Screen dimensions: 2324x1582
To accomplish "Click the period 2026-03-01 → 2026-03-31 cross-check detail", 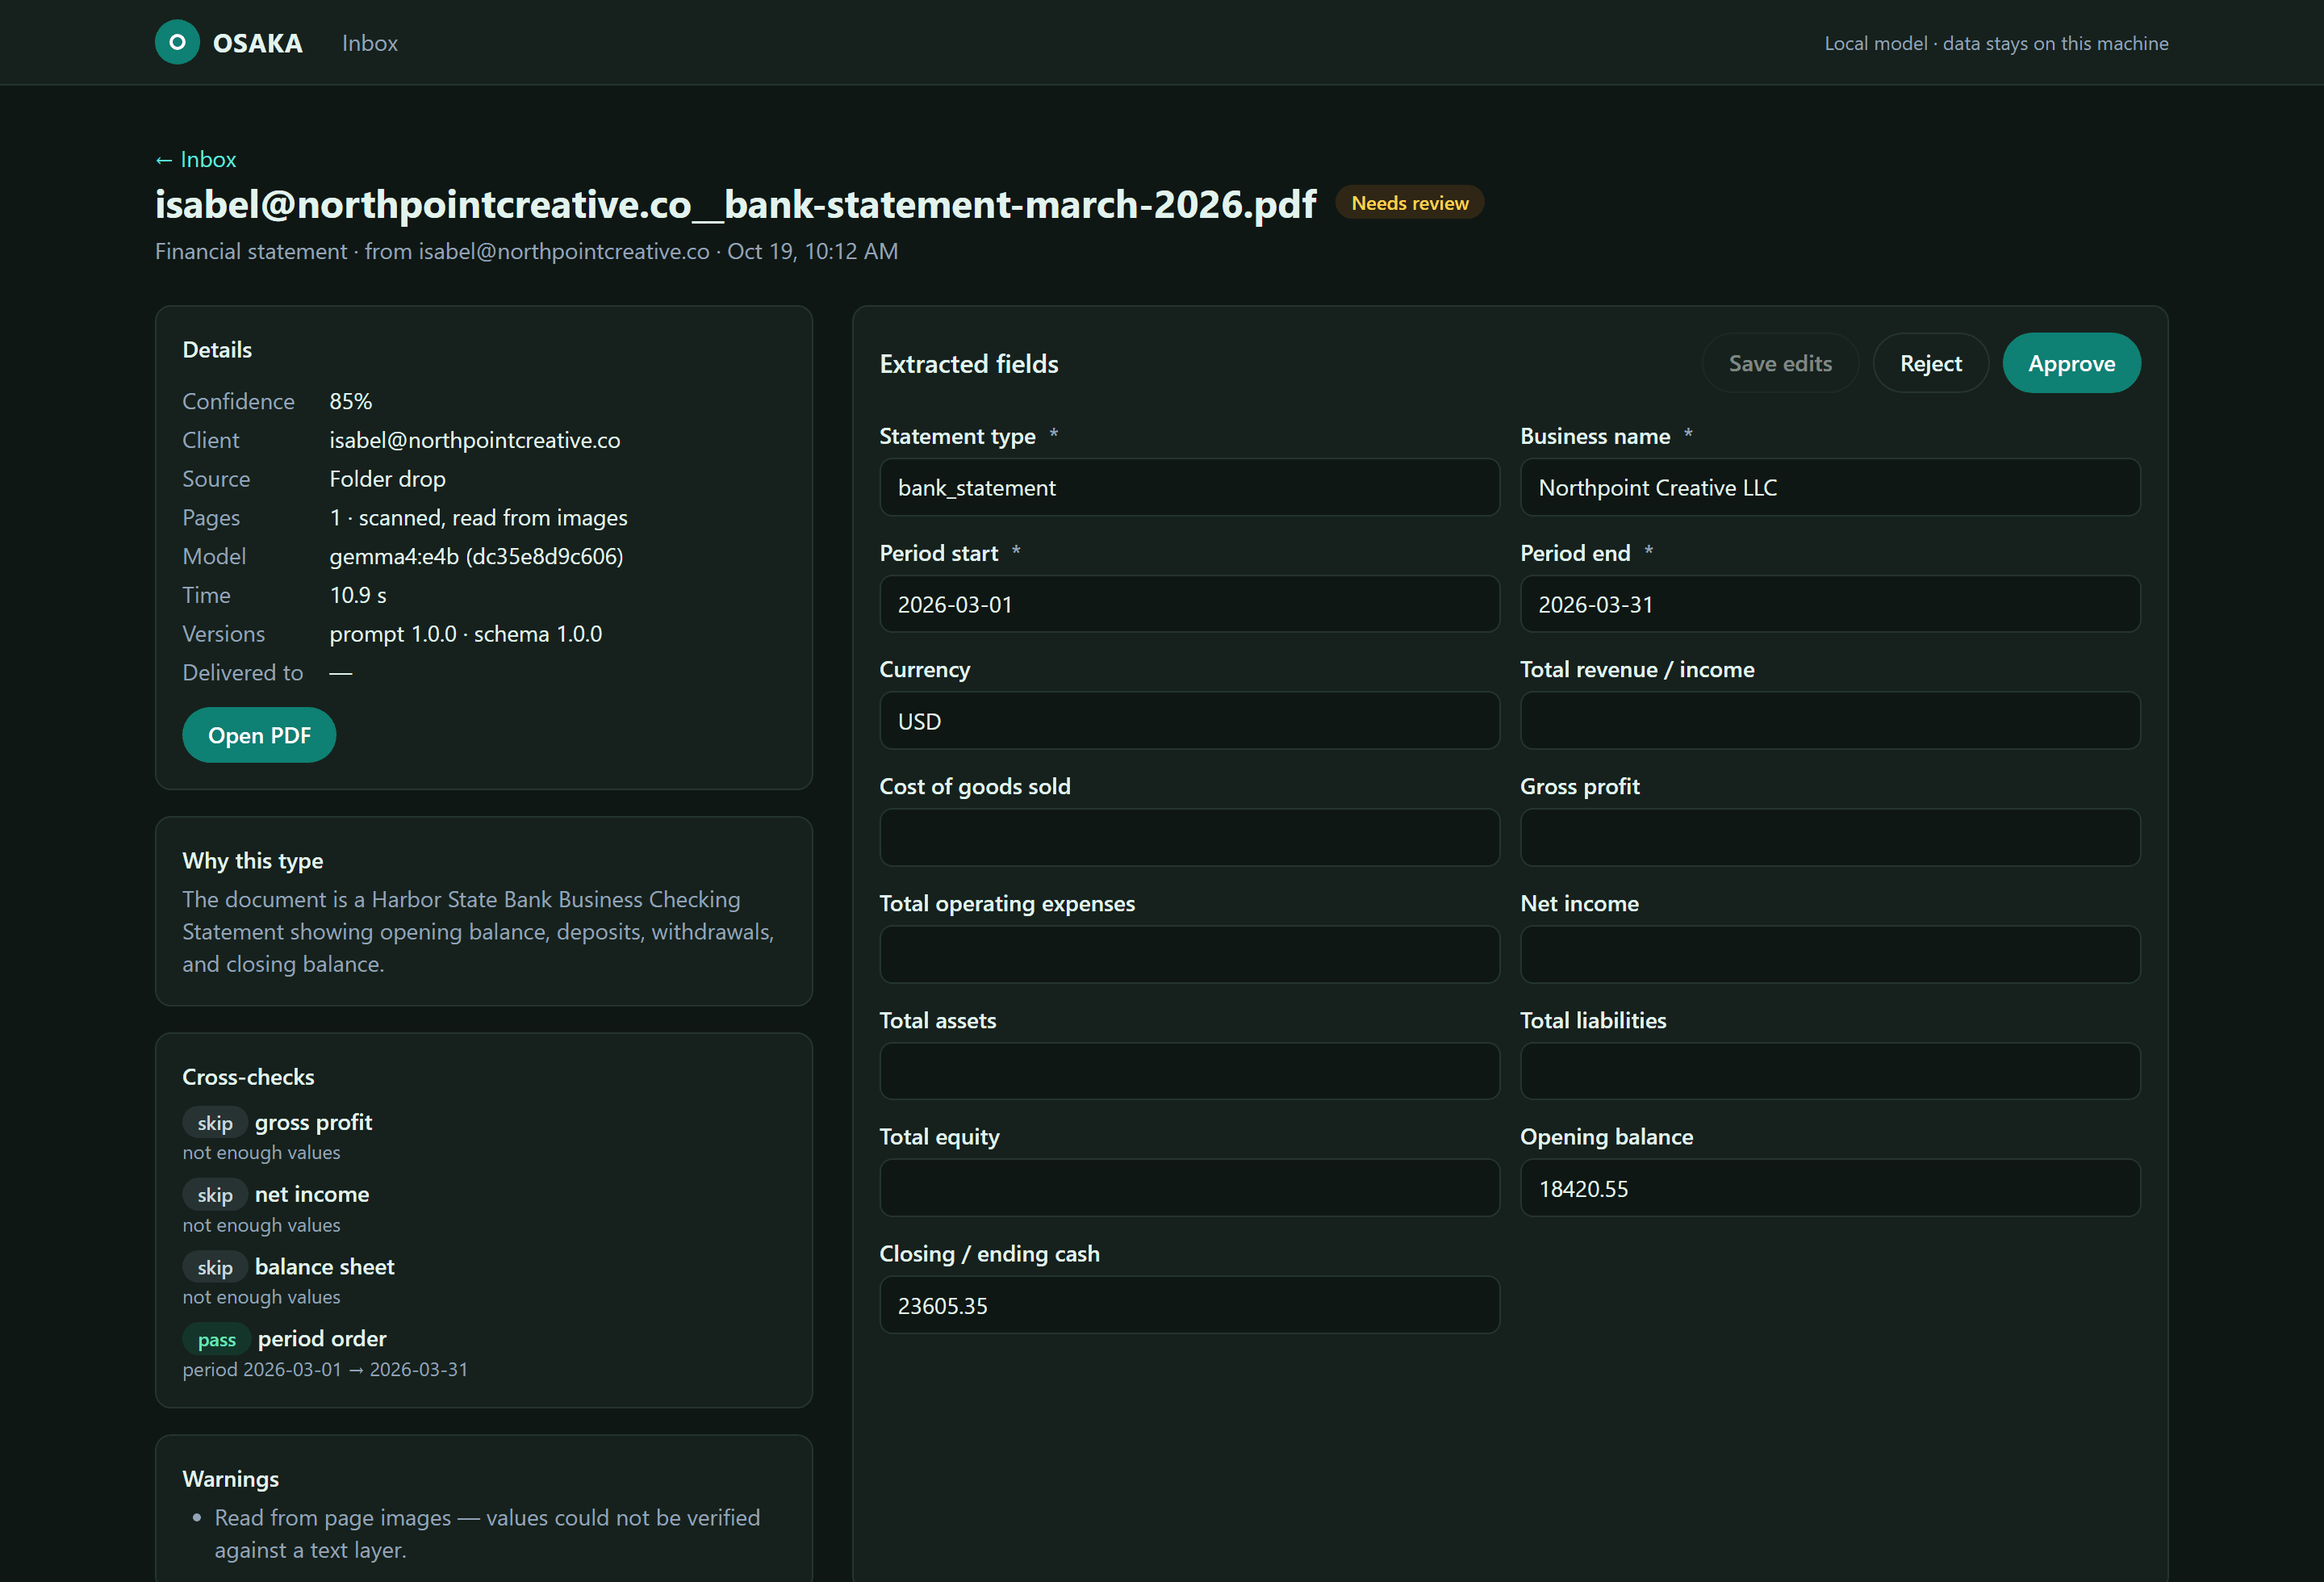I will click(324, 1369).
